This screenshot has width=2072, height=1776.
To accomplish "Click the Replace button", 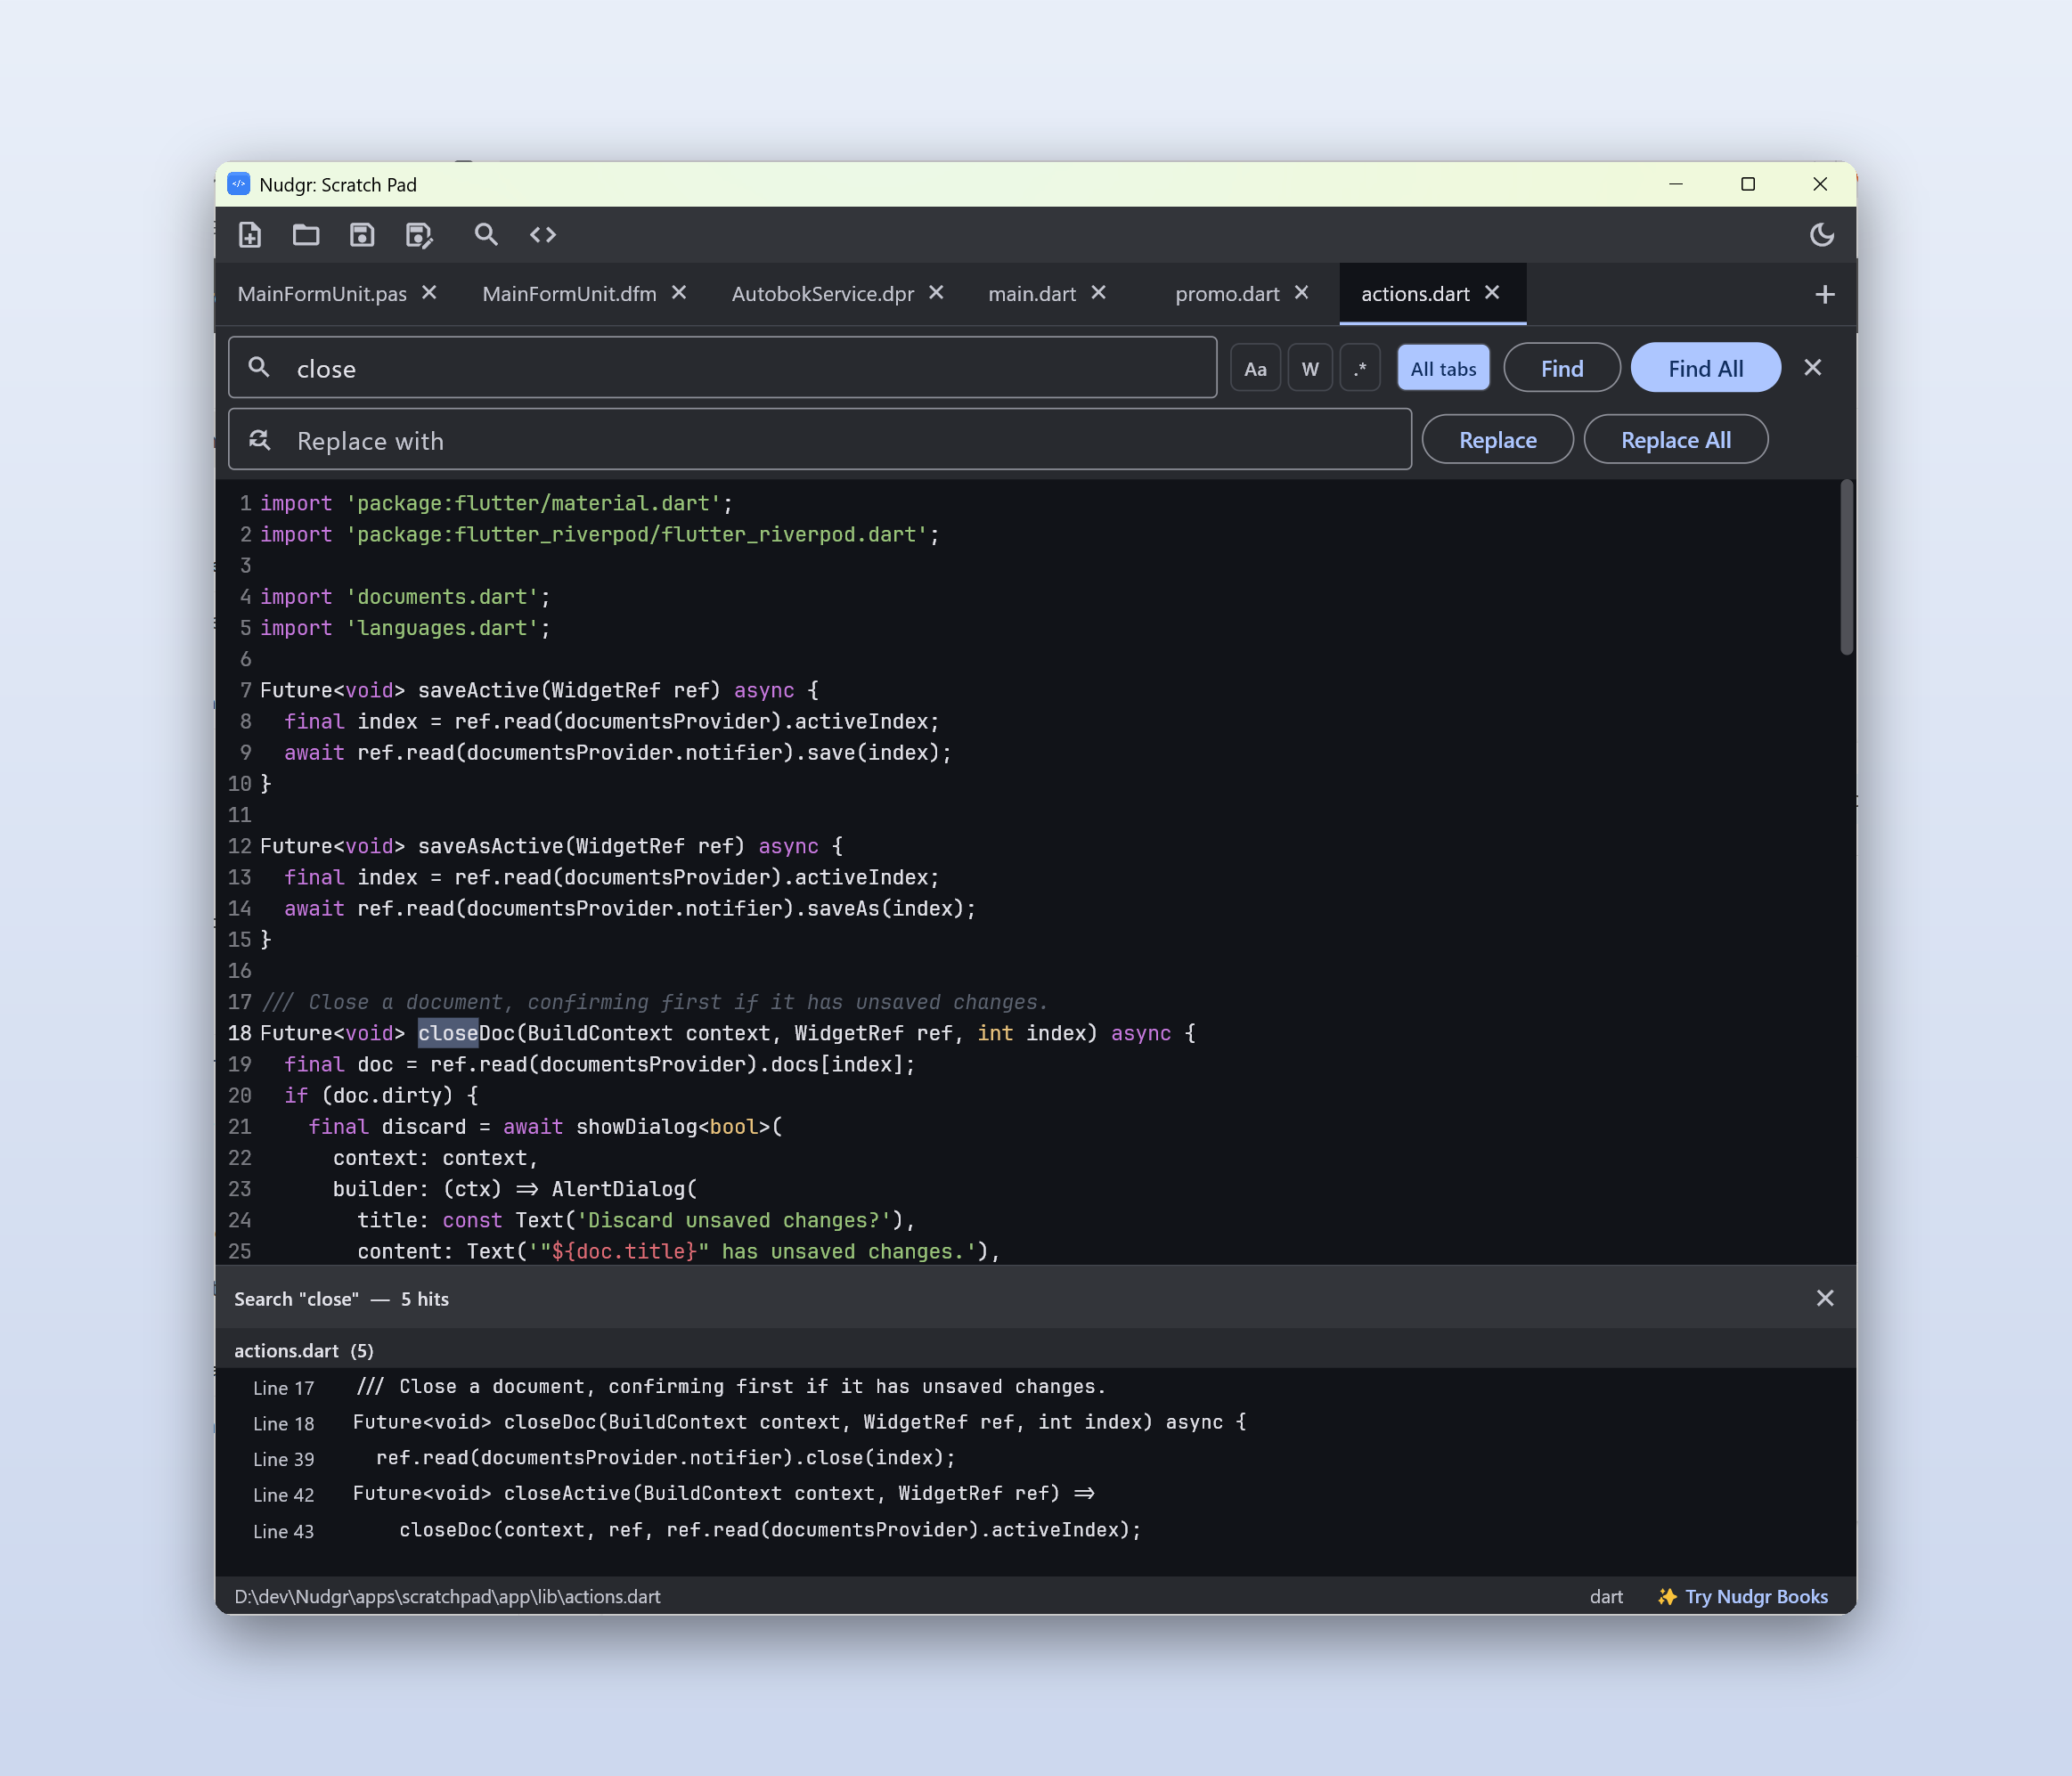I will tap(1497, 440).
